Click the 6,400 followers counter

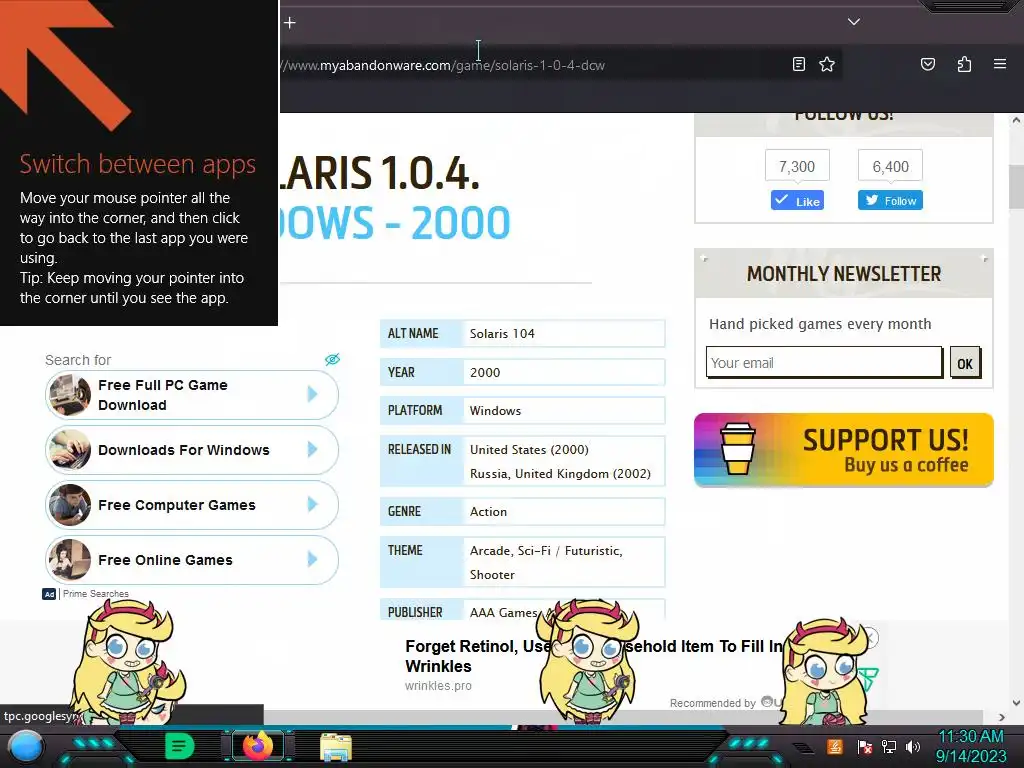click(x=890, y=166)
